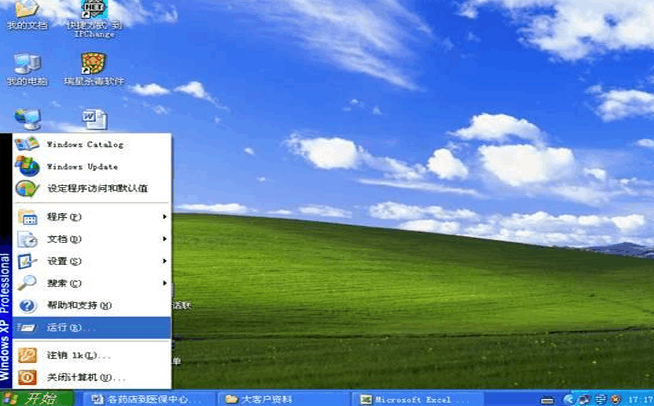Open the dual-monitor network tray icon
This screenshot has height=406, width=654.
point(584,400)
